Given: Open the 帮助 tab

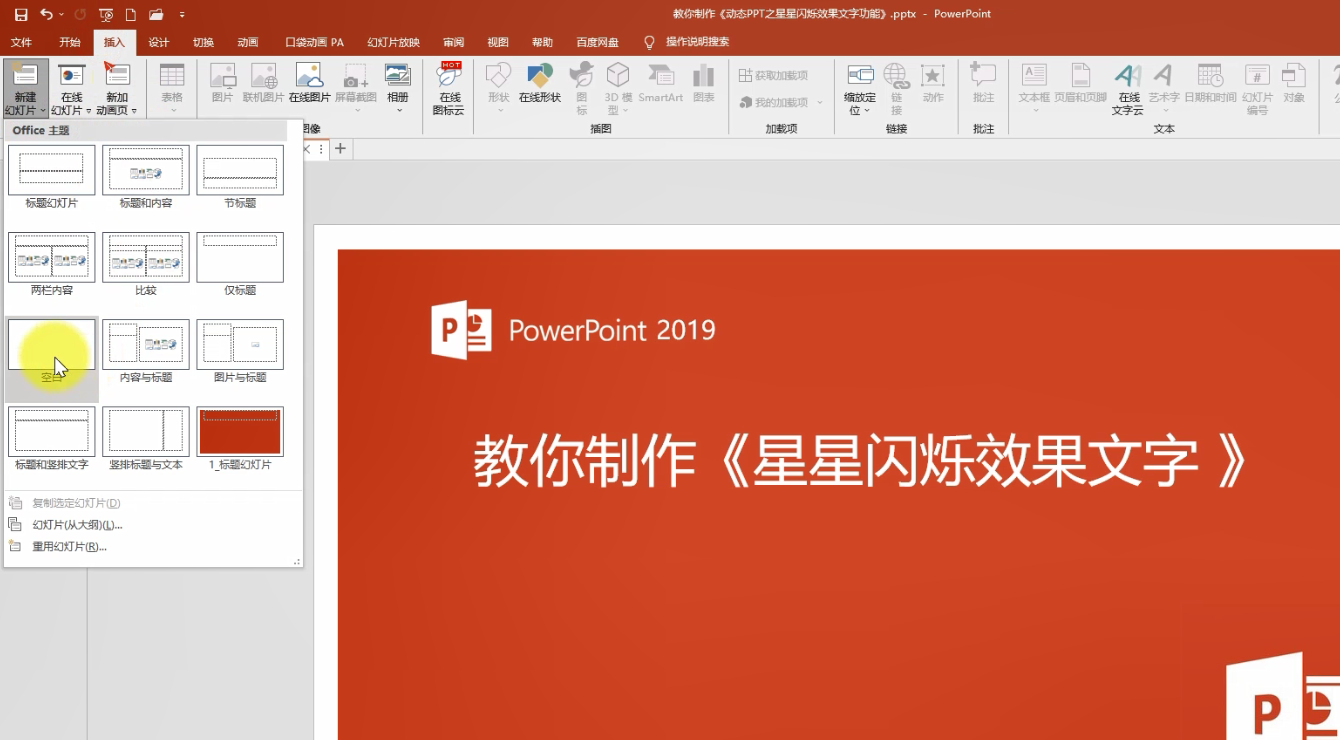Looking at the screenshot, I should click(x=542, y=42).
